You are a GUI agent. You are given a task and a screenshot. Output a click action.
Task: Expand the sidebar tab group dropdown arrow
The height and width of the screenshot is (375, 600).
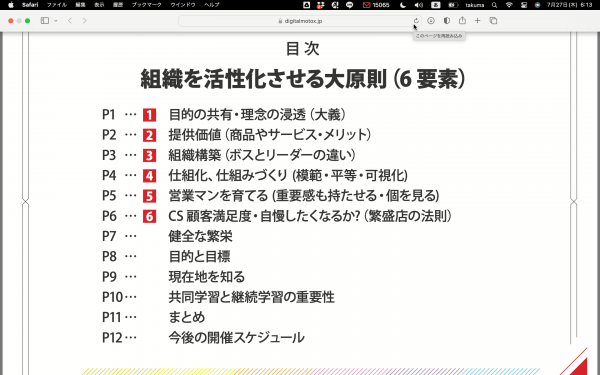(56, 21)
